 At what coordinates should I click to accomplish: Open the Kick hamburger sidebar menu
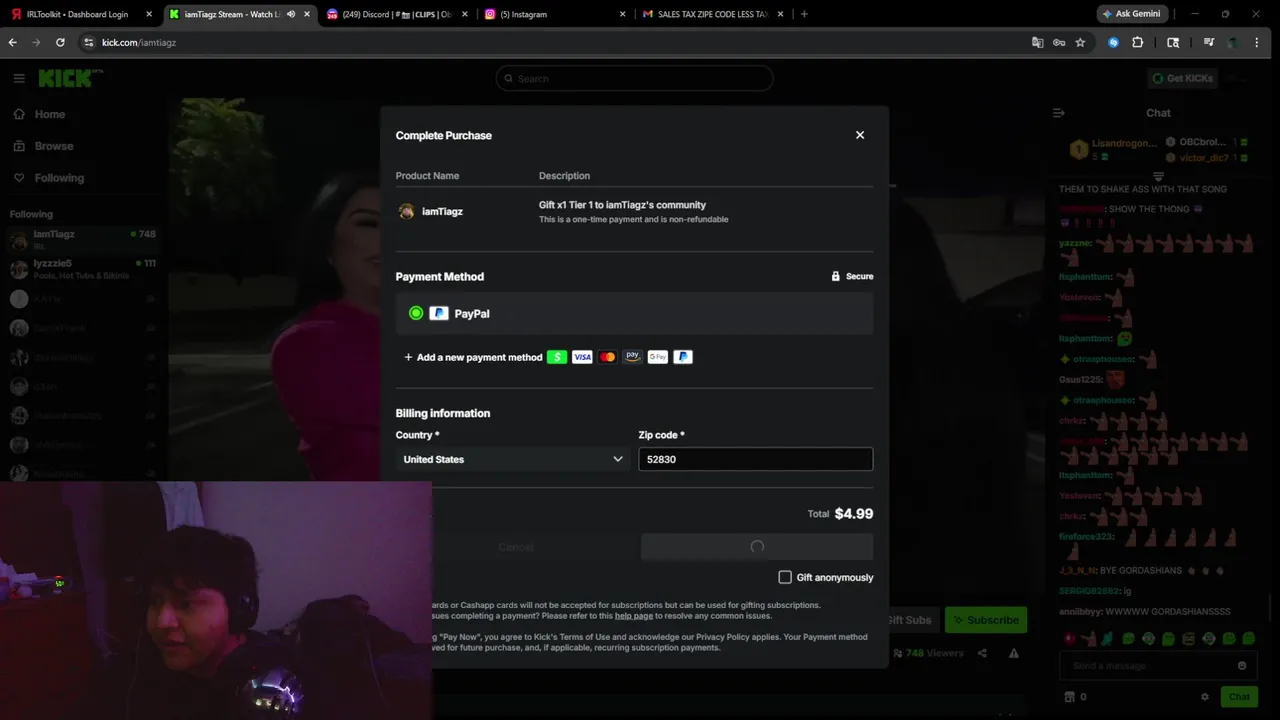[19, 78]
